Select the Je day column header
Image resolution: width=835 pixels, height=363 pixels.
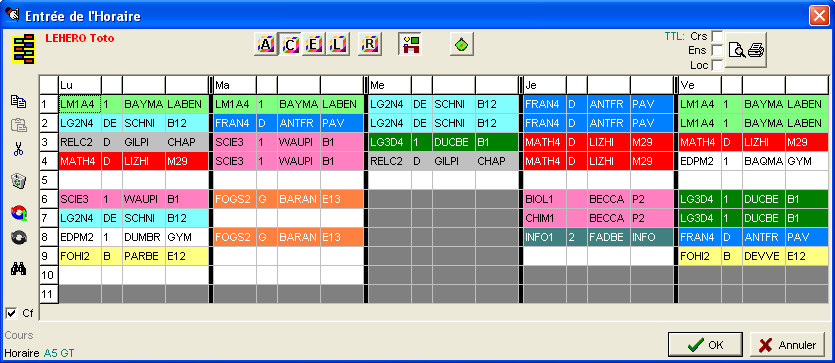(x=545, y=85)
